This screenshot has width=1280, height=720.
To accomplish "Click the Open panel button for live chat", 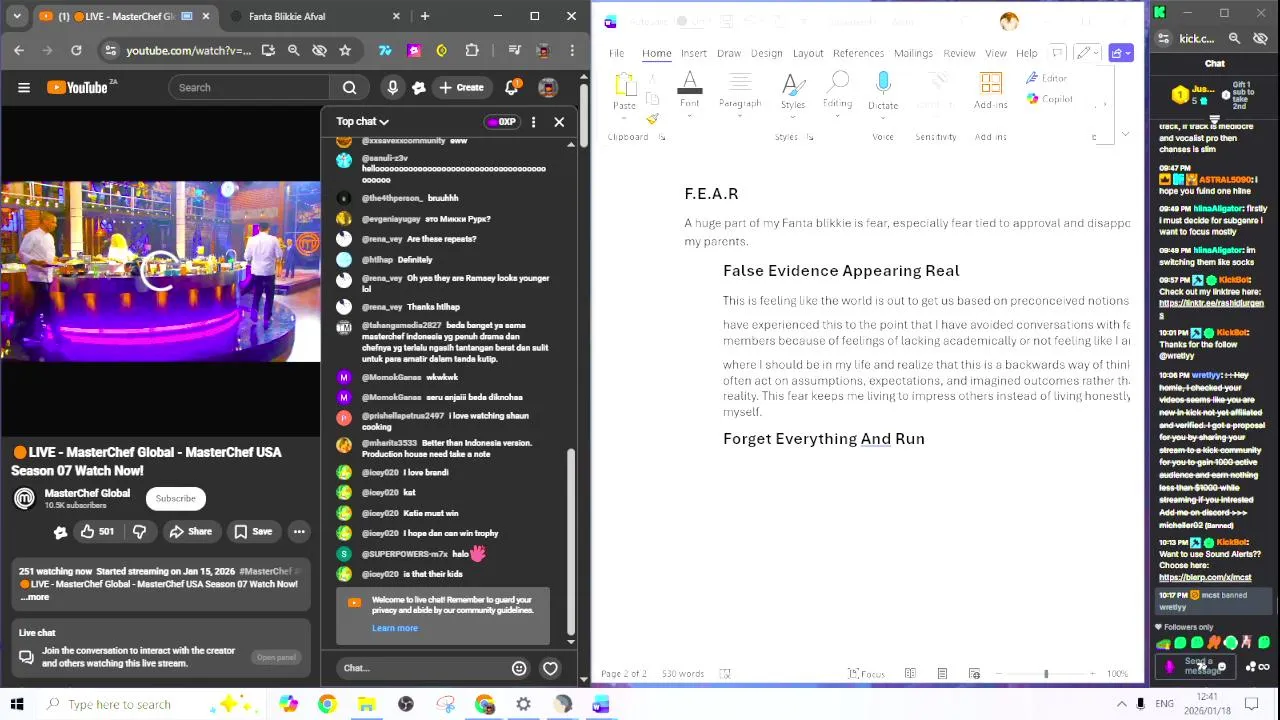I will (276, 657).
